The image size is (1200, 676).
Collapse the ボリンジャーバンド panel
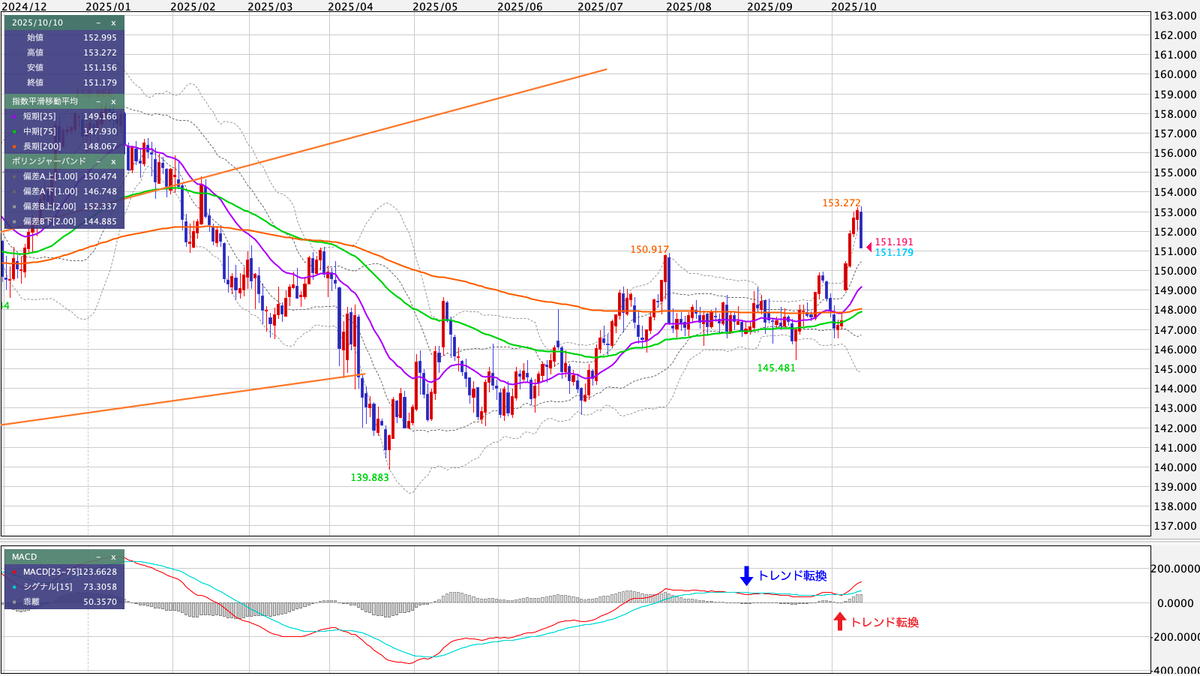(x=97, y=160)
